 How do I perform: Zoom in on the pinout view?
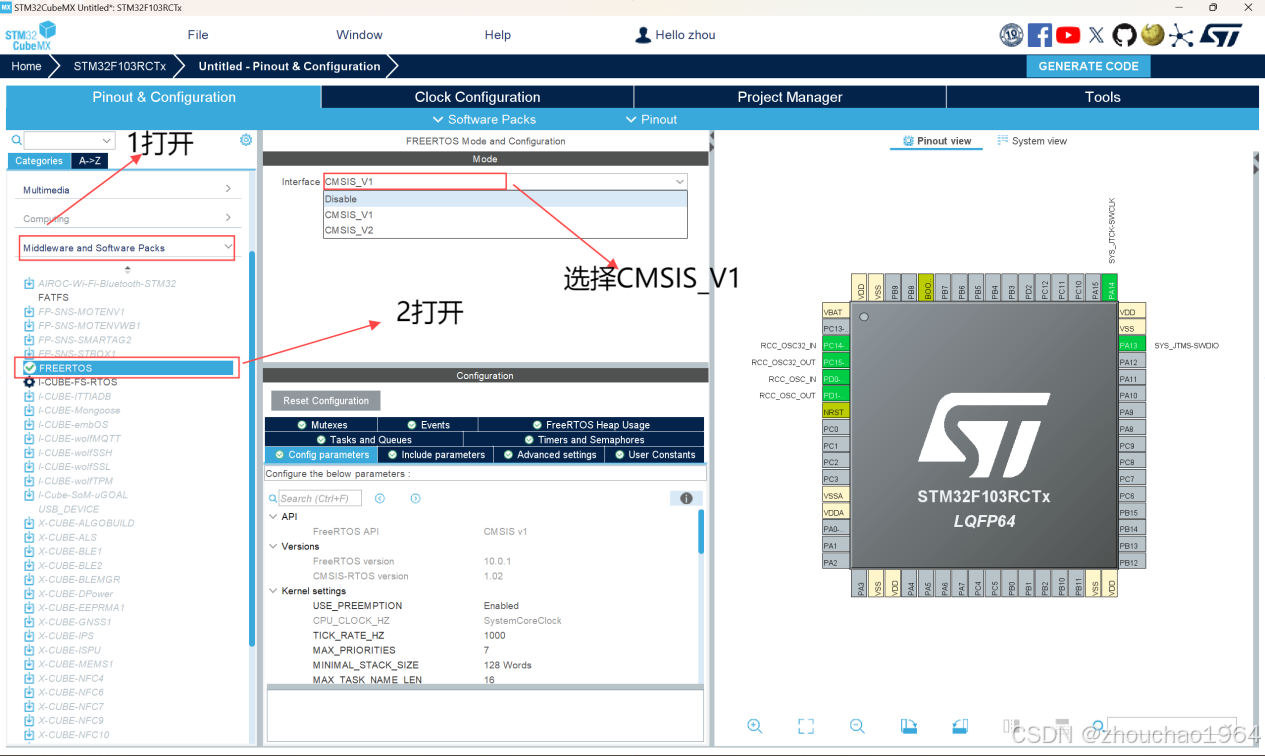(755, 726)
